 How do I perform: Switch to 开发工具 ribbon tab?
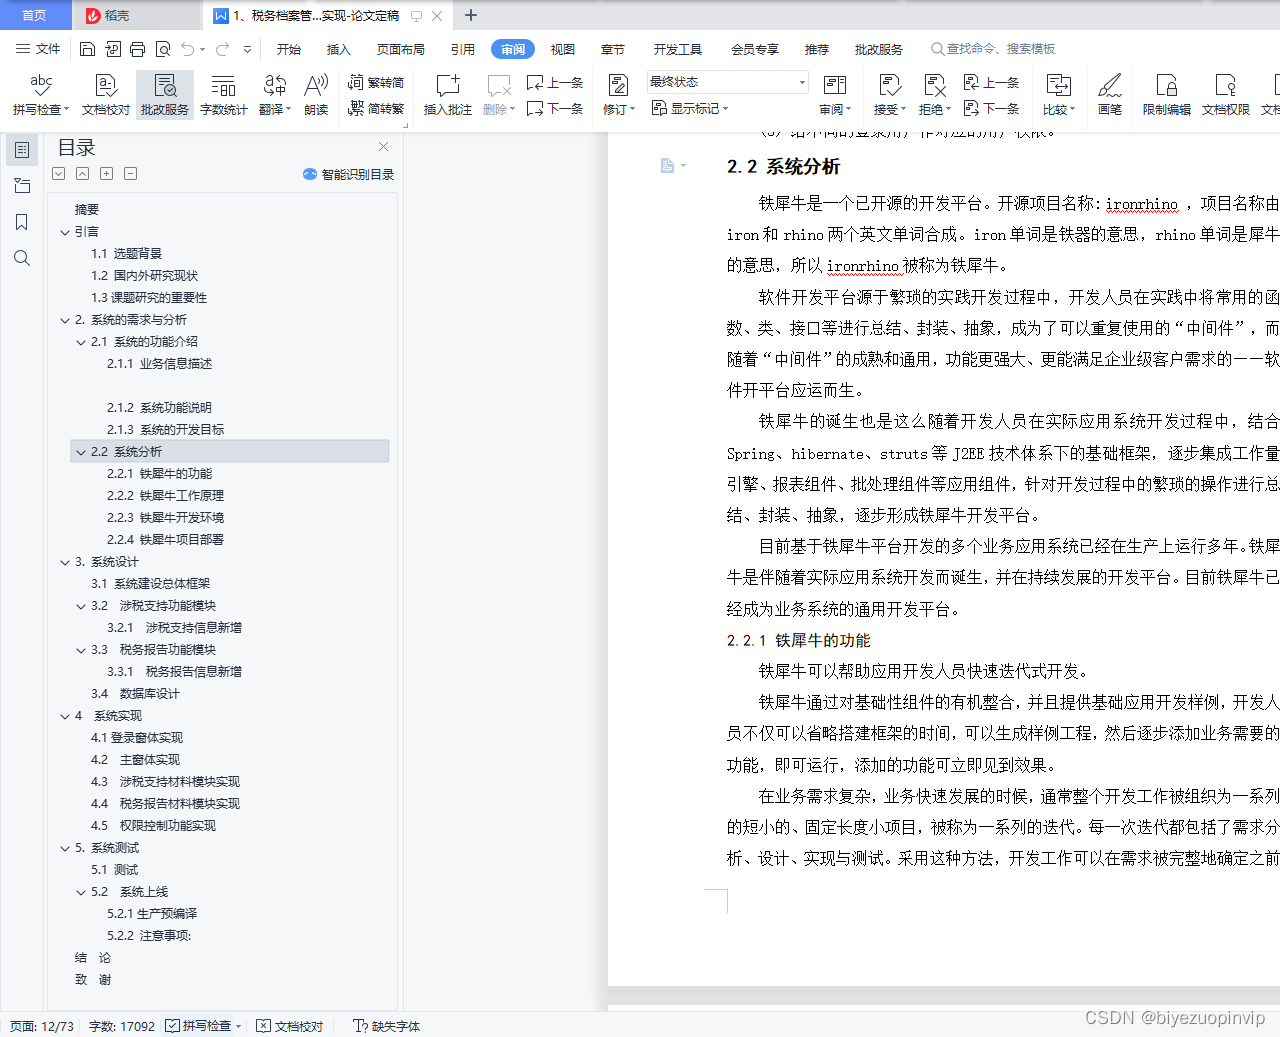click(678, 49)
